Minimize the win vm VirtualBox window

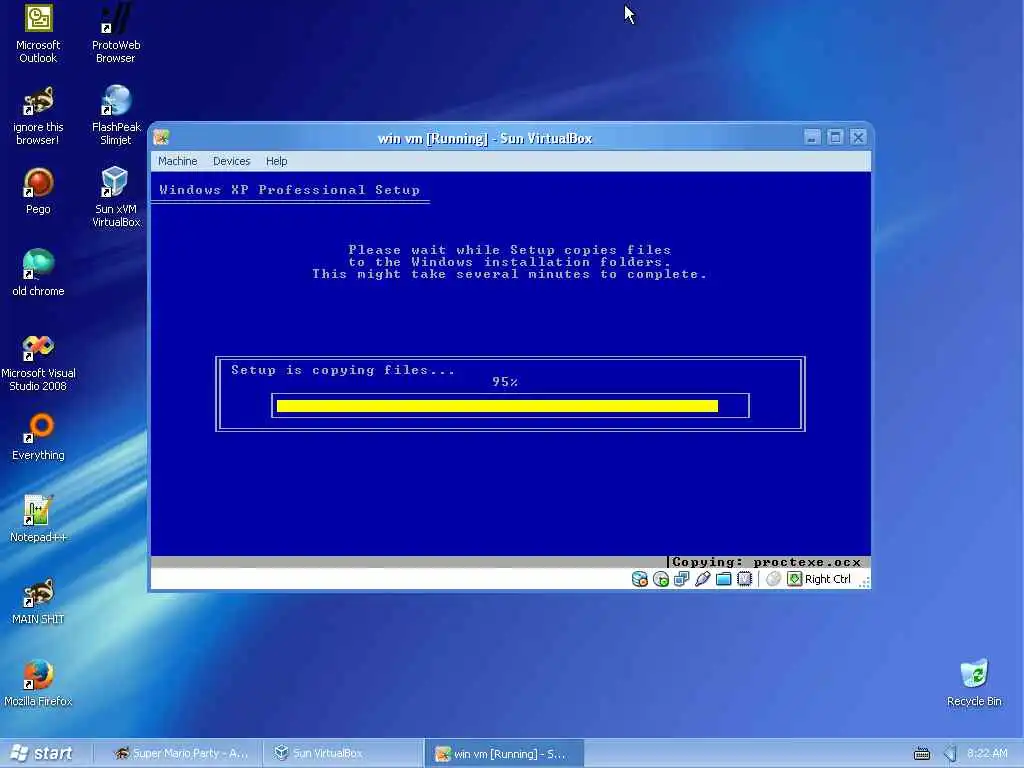pos(812,137)
